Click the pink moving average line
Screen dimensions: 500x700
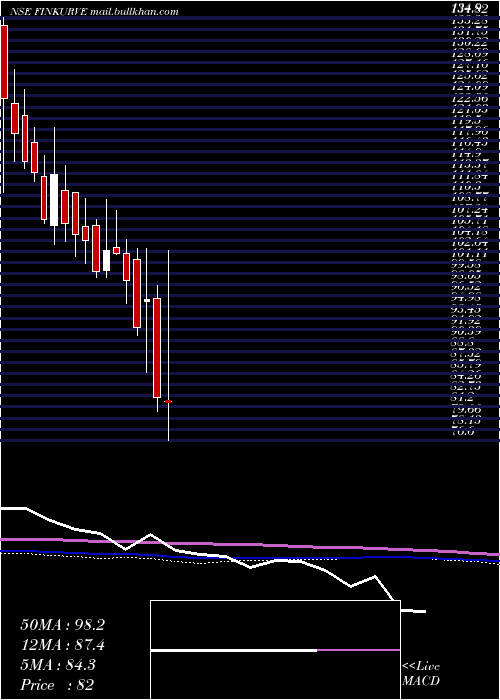click(250, 545)
